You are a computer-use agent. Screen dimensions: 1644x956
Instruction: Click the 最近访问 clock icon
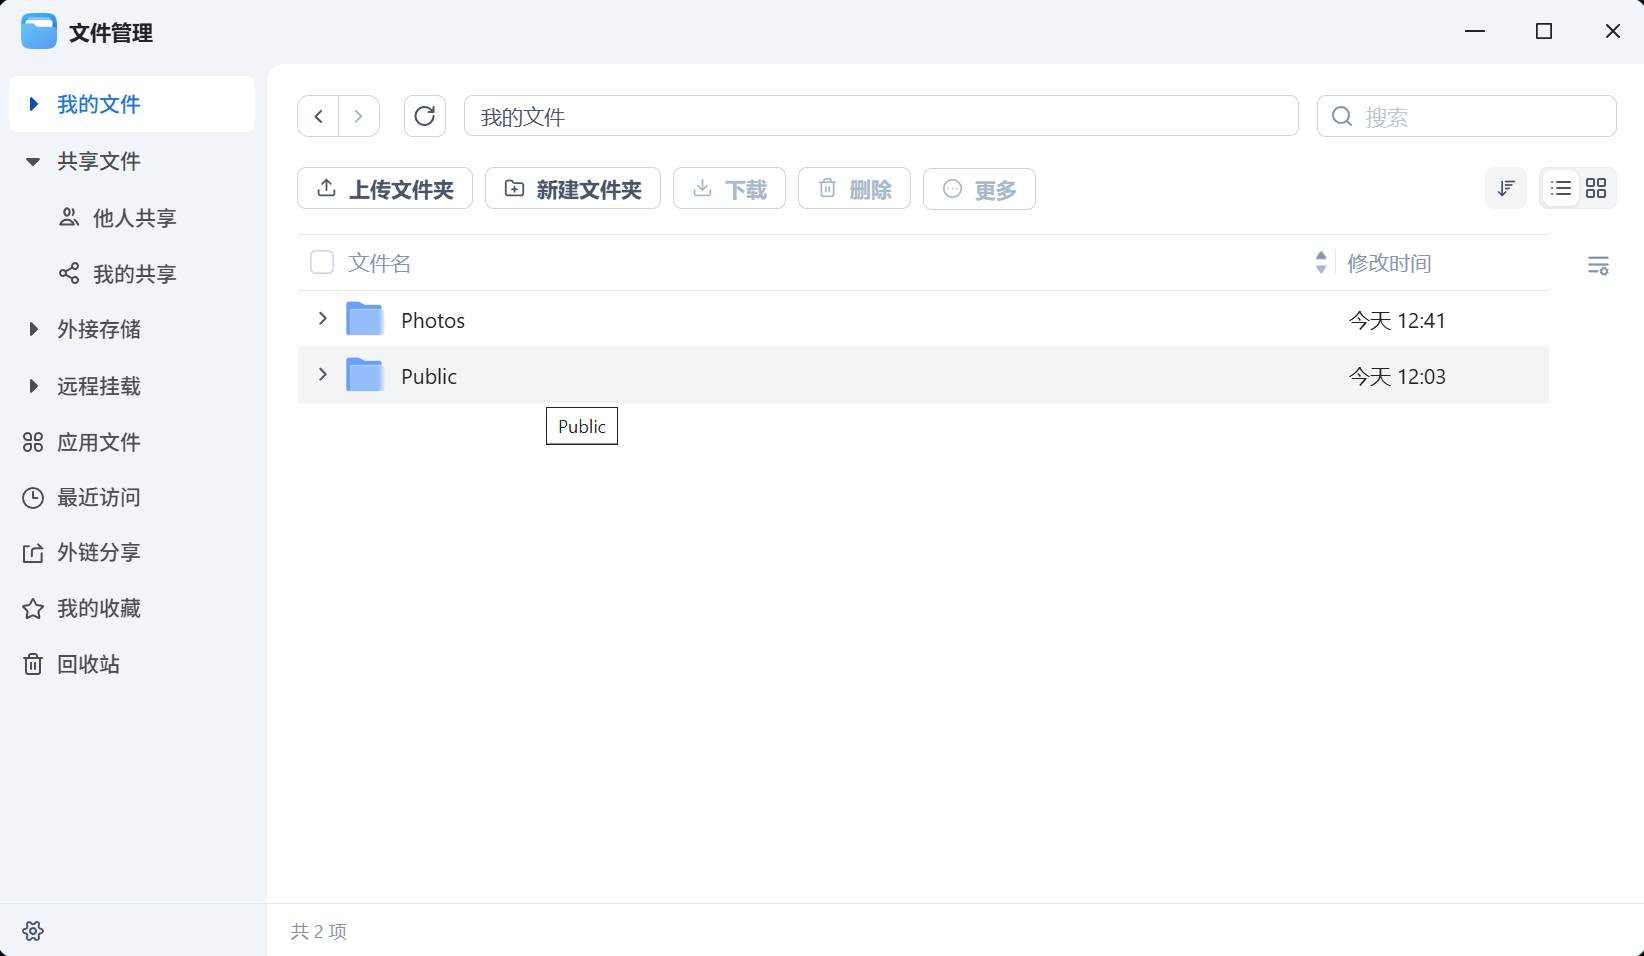[33, 497]
